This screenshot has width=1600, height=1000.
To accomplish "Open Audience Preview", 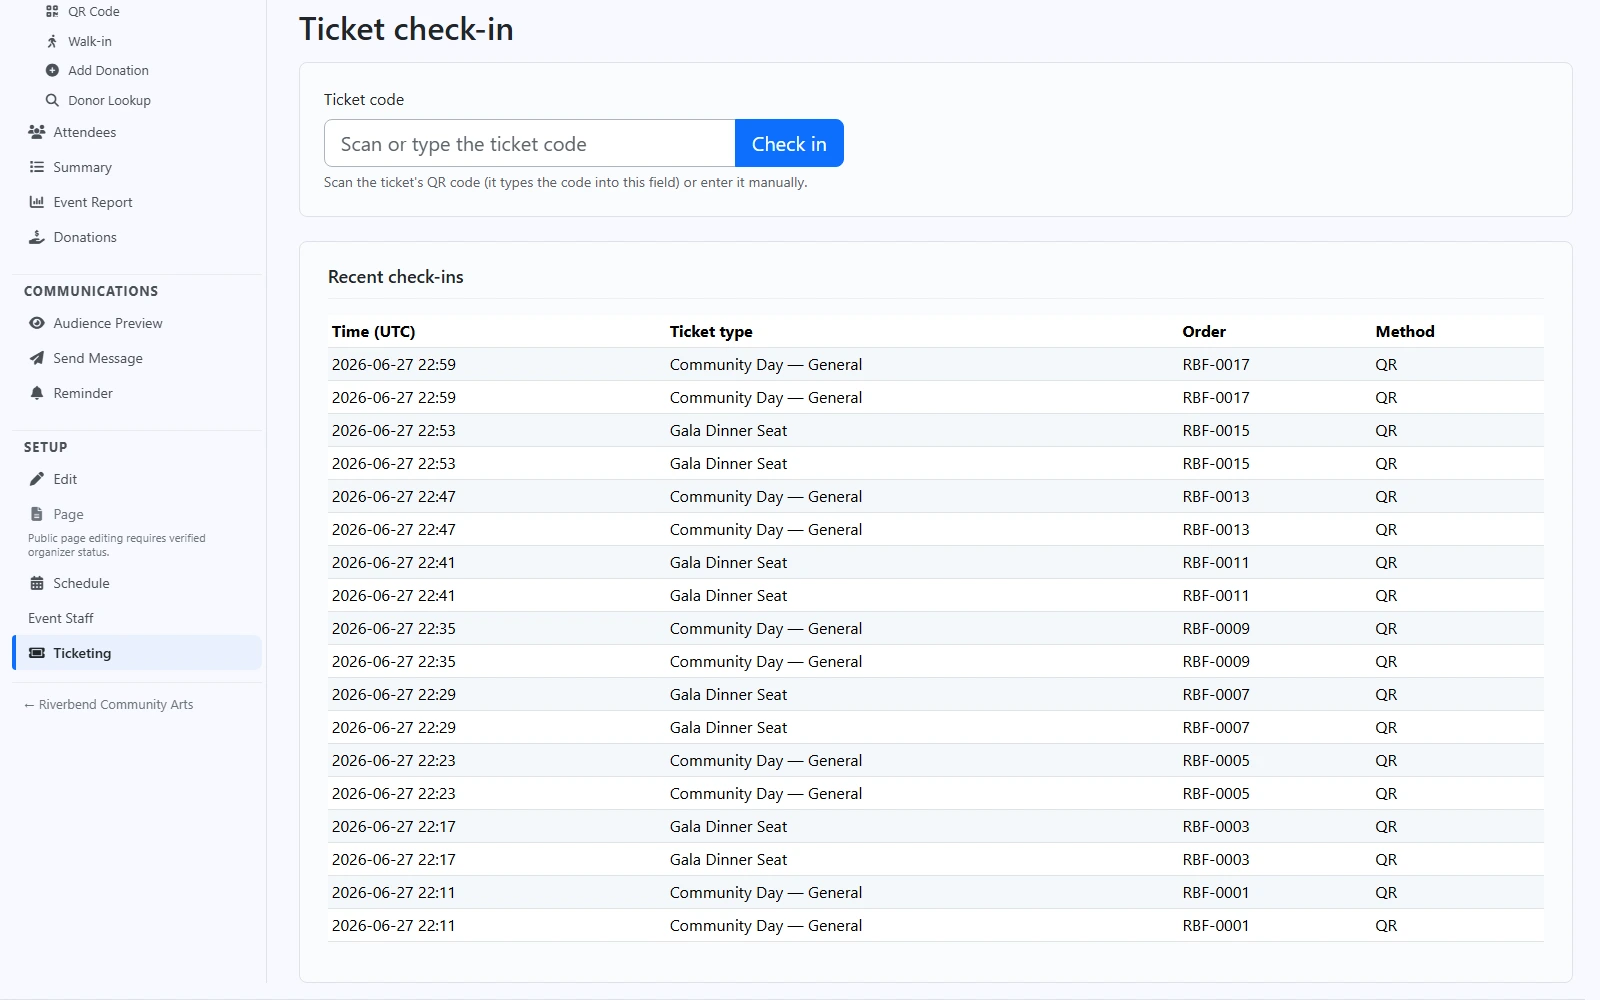I will point(107,323).
